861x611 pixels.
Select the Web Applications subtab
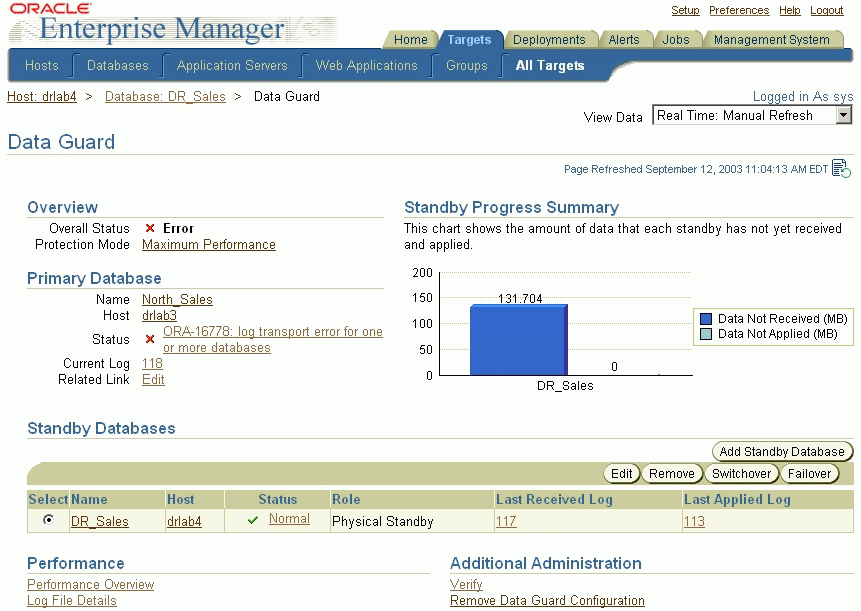coord(366,65)
